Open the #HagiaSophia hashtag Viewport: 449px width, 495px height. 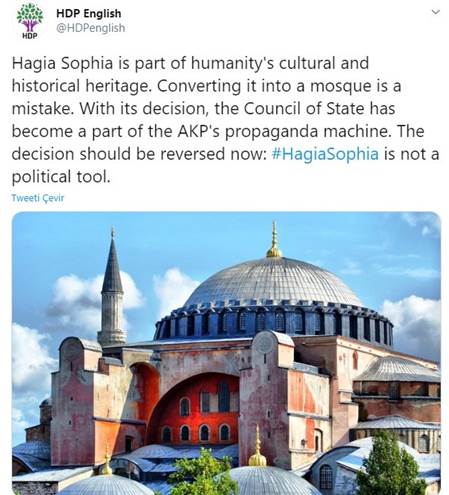click(325, 154)
